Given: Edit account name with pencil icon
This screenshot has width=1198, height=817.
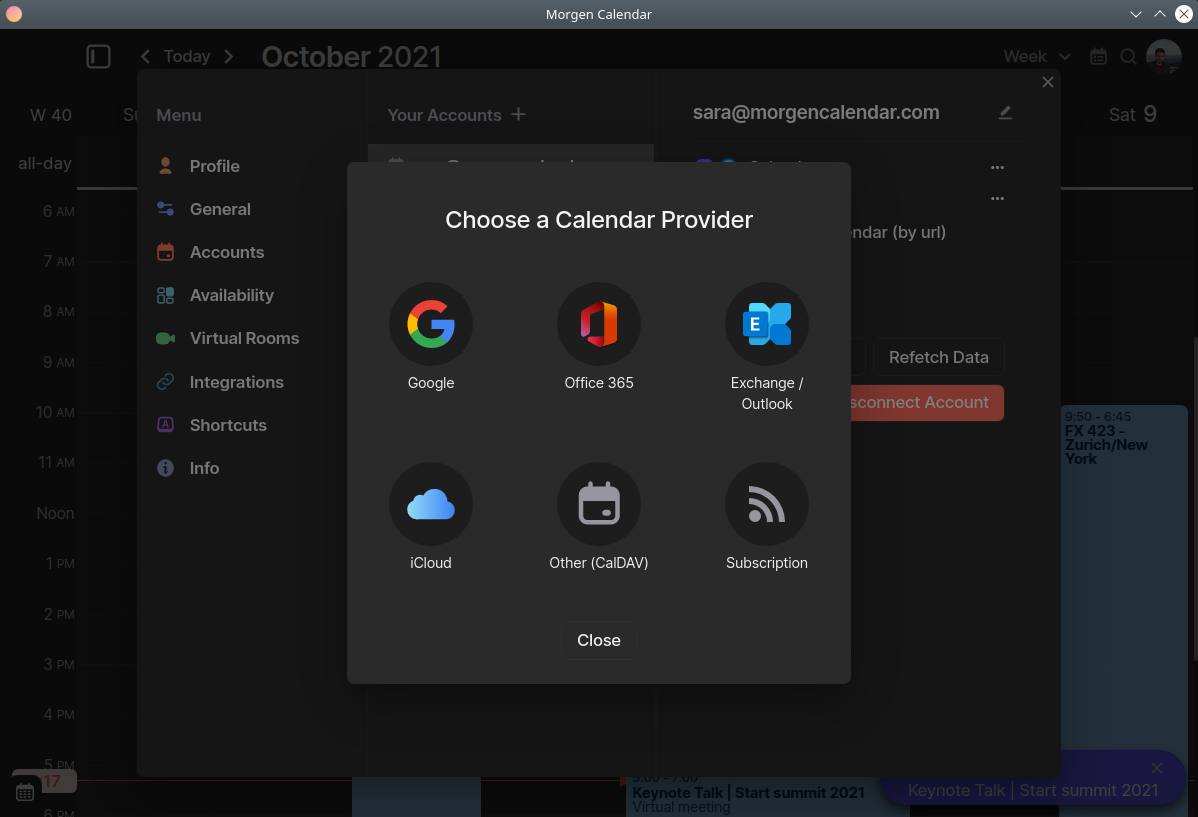Looking at the screenshot, I should pos(1005,113).
